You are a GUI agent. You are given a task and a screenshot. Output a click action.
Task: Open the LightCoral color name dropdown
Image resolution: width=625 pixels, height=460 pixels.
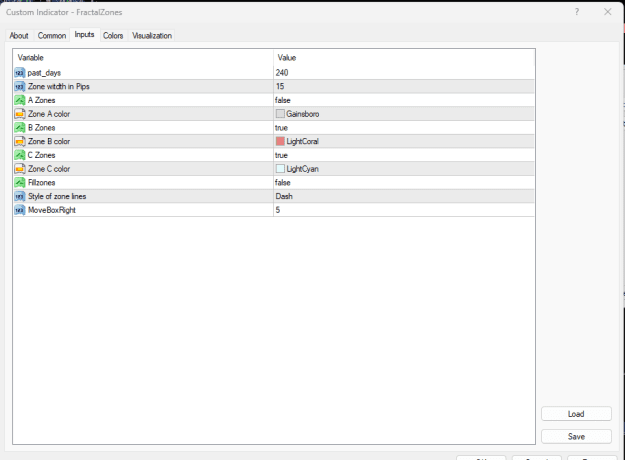pyautogui.click(x=302, y=142)
